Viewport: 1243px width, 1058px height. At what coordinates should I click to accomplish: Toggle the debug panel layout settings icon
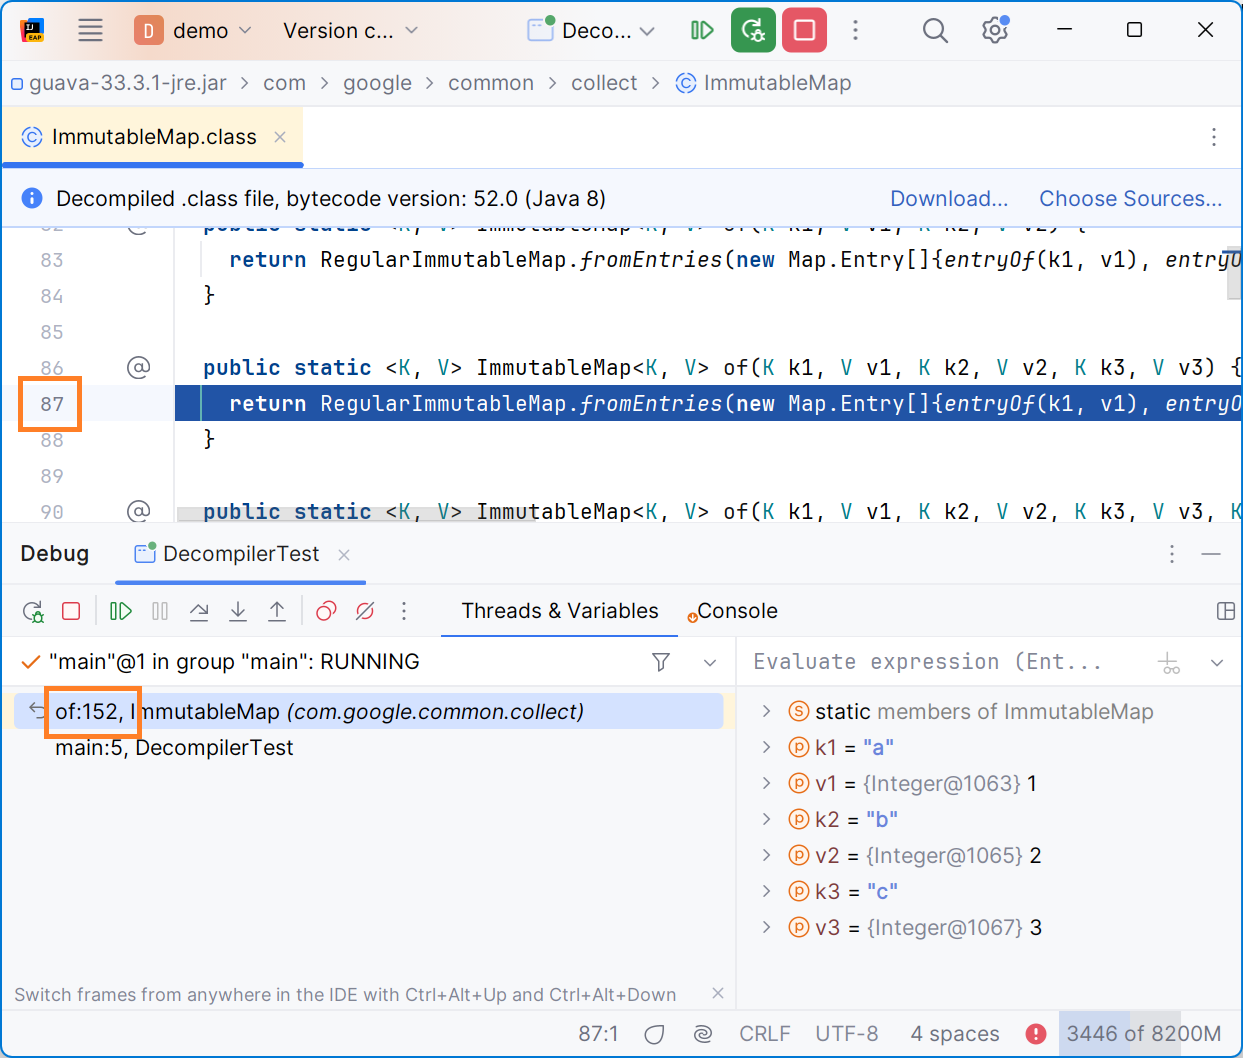(1226, 611)
